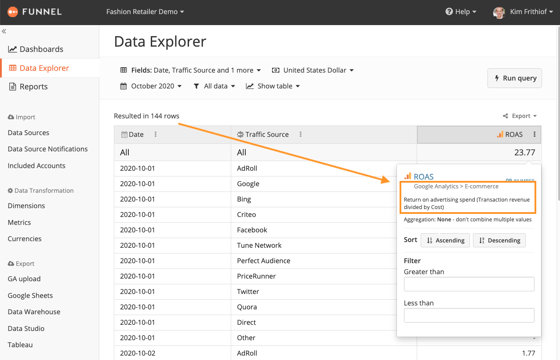This screenshot has height=360, width=560.
Task: Sort ROAS in Descending order
Action: pos(499,240)
